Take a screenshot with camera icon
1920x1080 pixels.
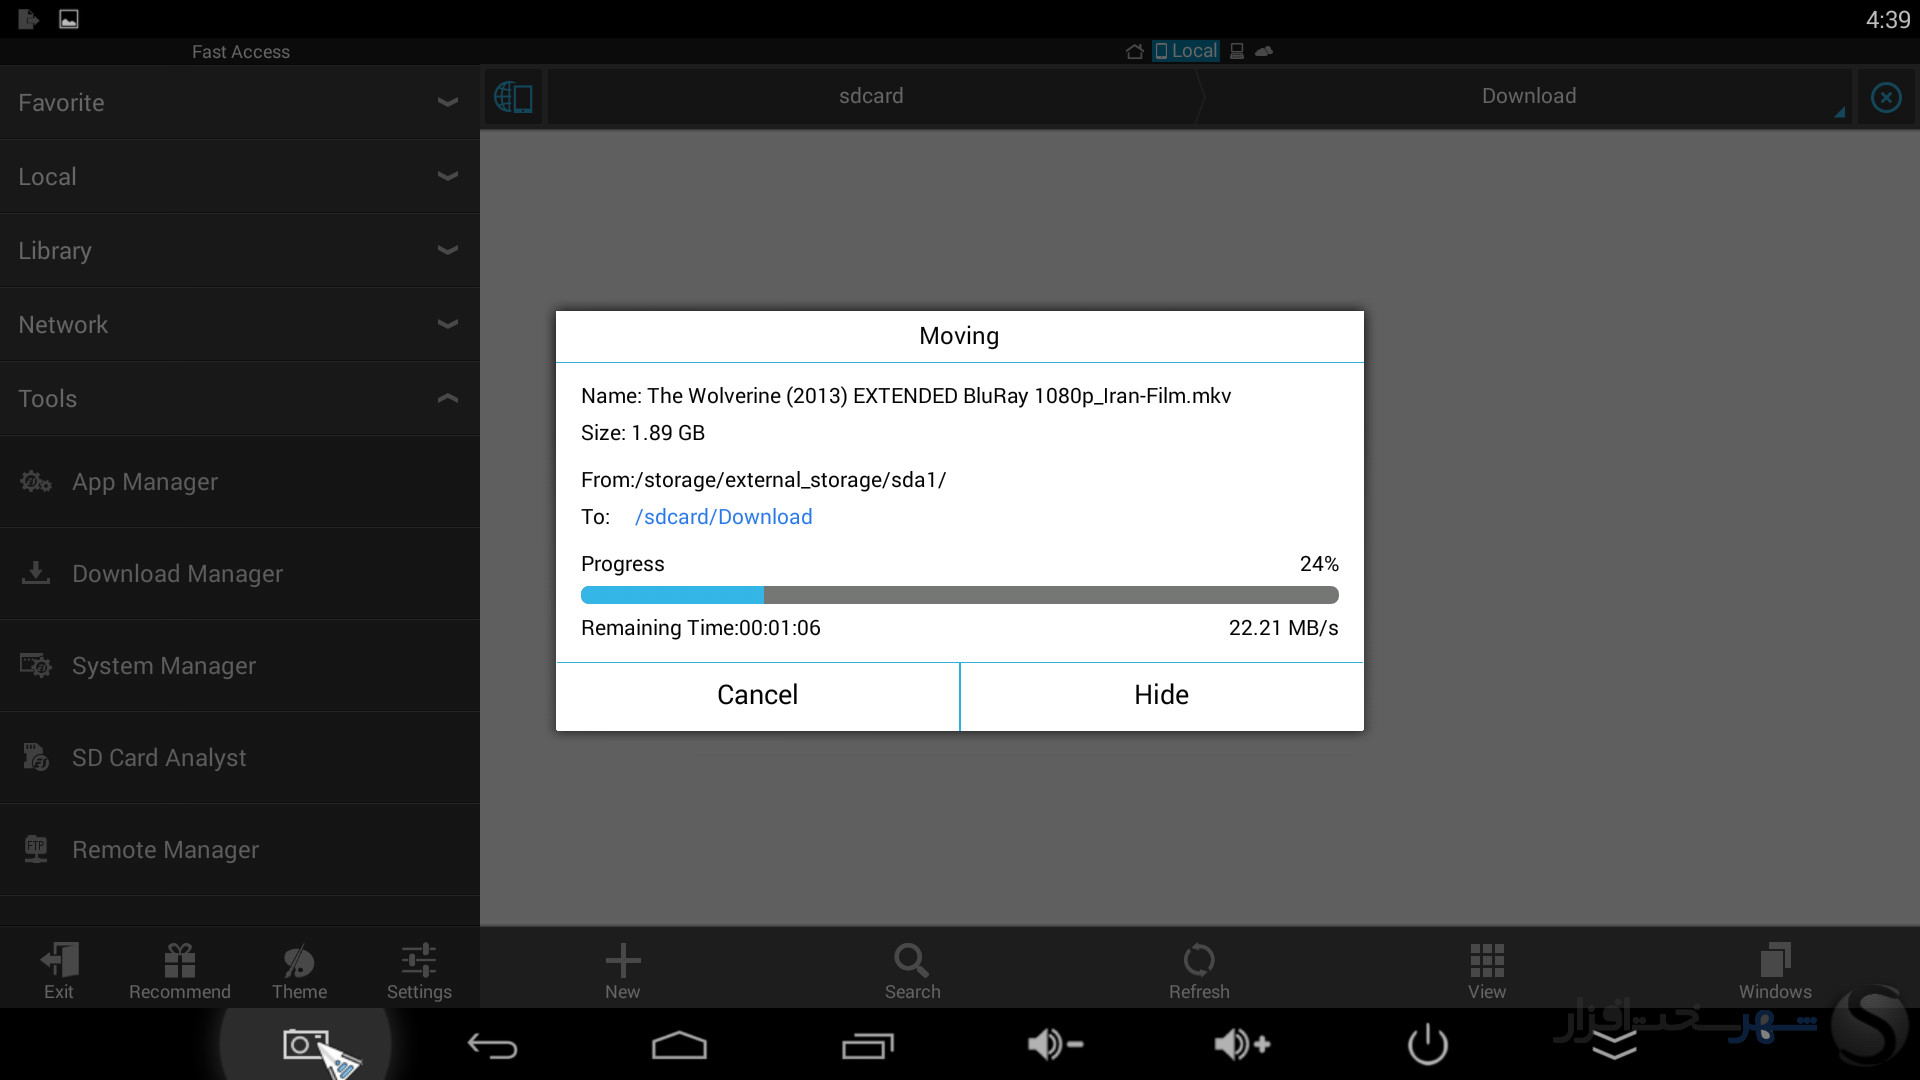point(306,1045)
